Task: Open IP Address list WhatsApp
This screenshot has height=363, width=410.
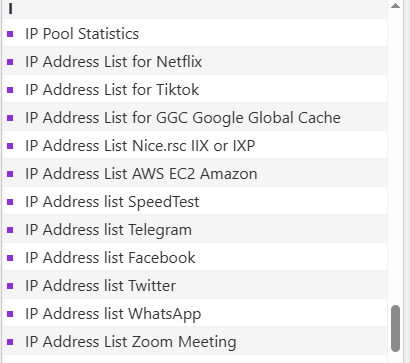Action: (113, 314)
